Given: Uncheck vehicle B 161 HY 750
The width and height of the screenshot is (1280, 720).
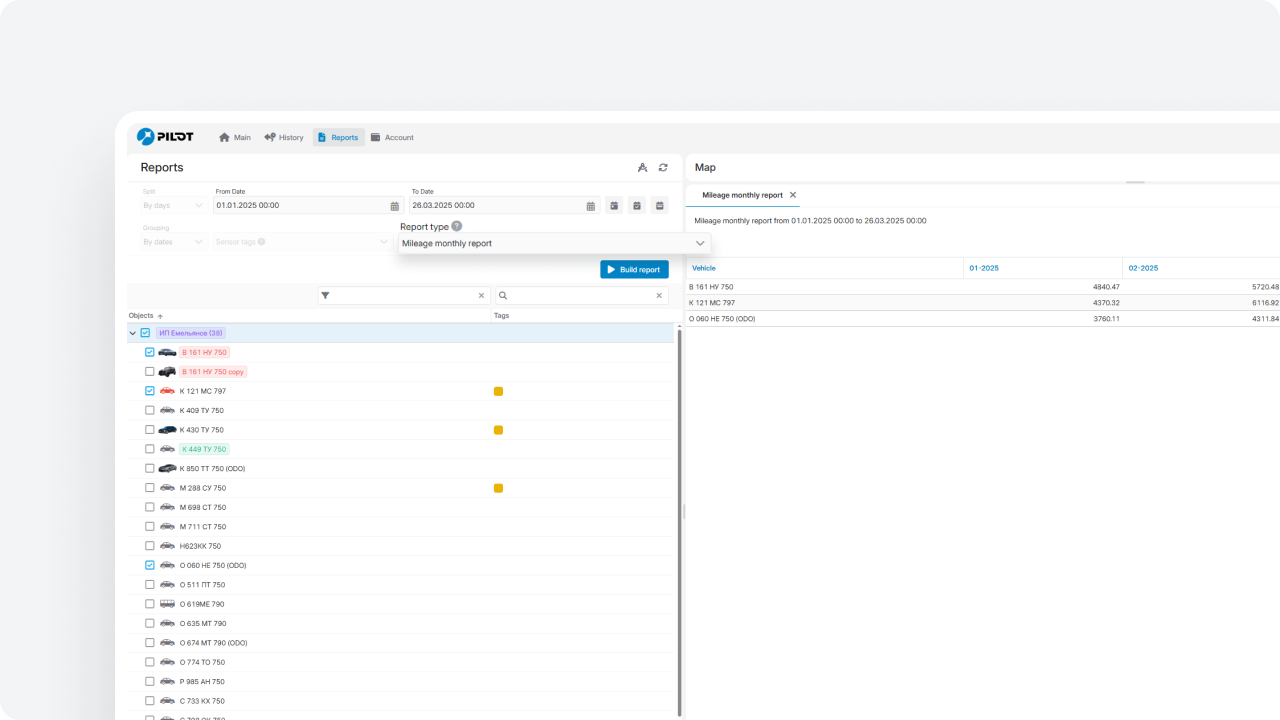Looking at the screenshot, I should 150,352.
